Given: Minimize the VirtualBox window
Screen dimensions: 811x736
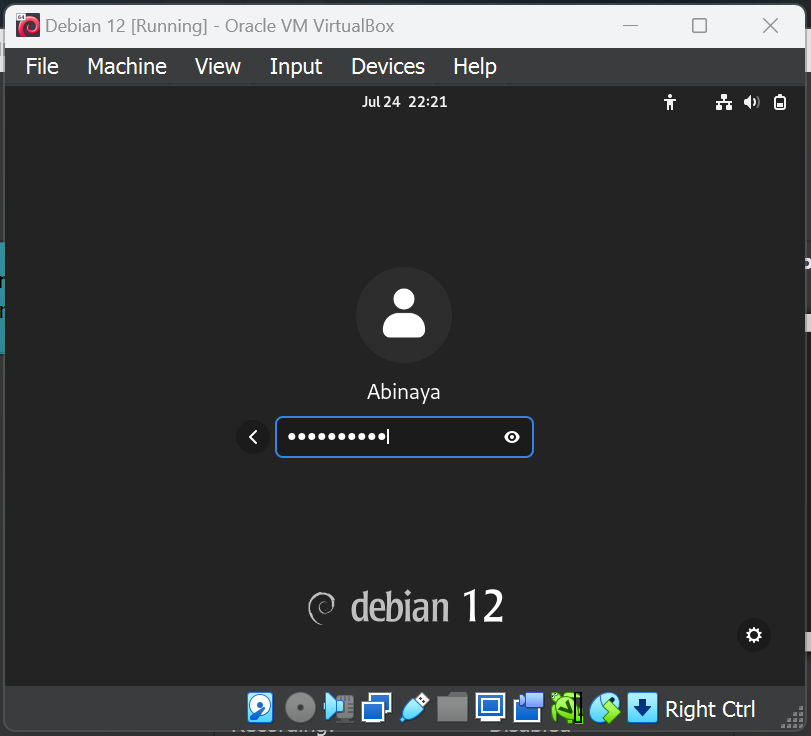Looking at the screenshot, I should (630, 25).
